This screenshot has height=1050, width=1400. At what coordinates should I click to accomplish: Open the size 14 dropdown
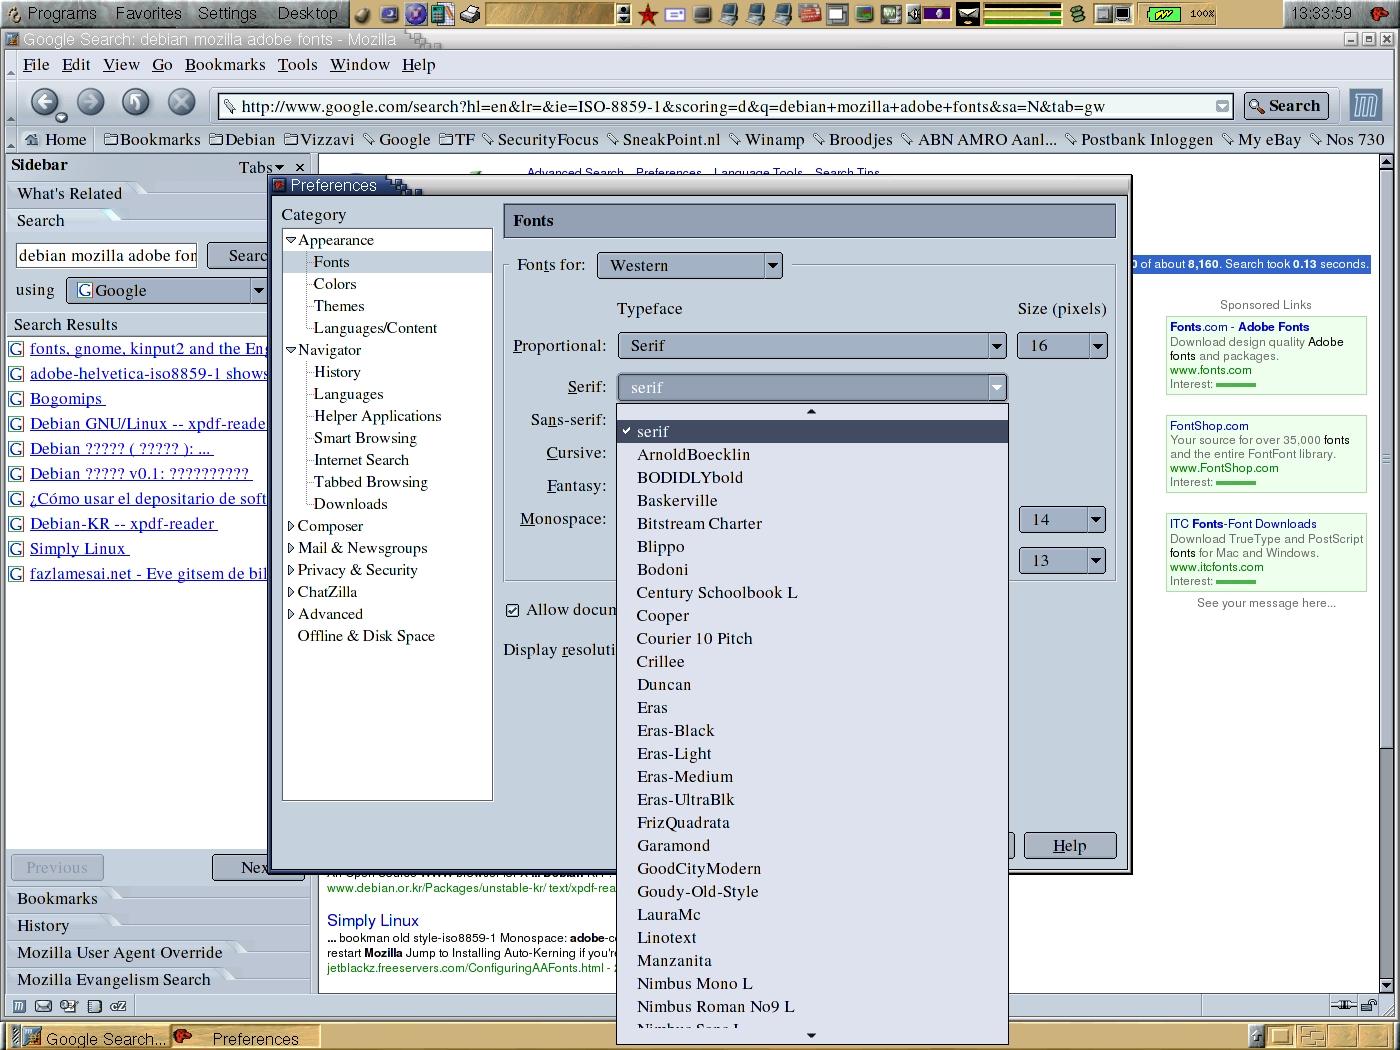point(1062,519)
